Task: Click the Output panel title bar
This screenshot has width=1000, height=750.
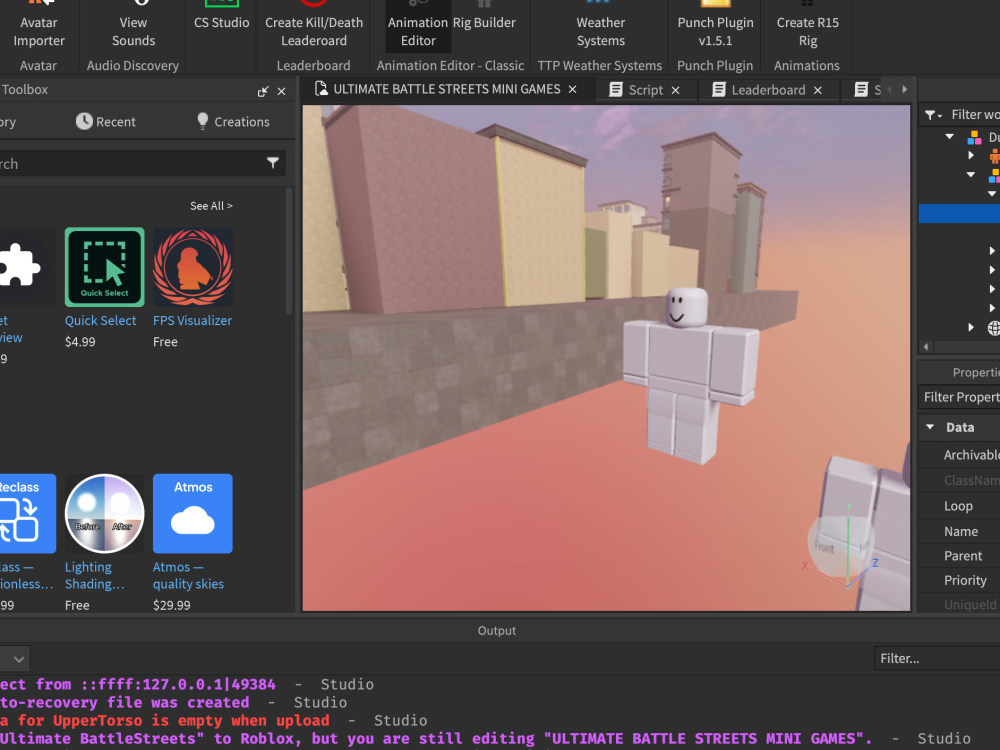Action: [497, 630]
